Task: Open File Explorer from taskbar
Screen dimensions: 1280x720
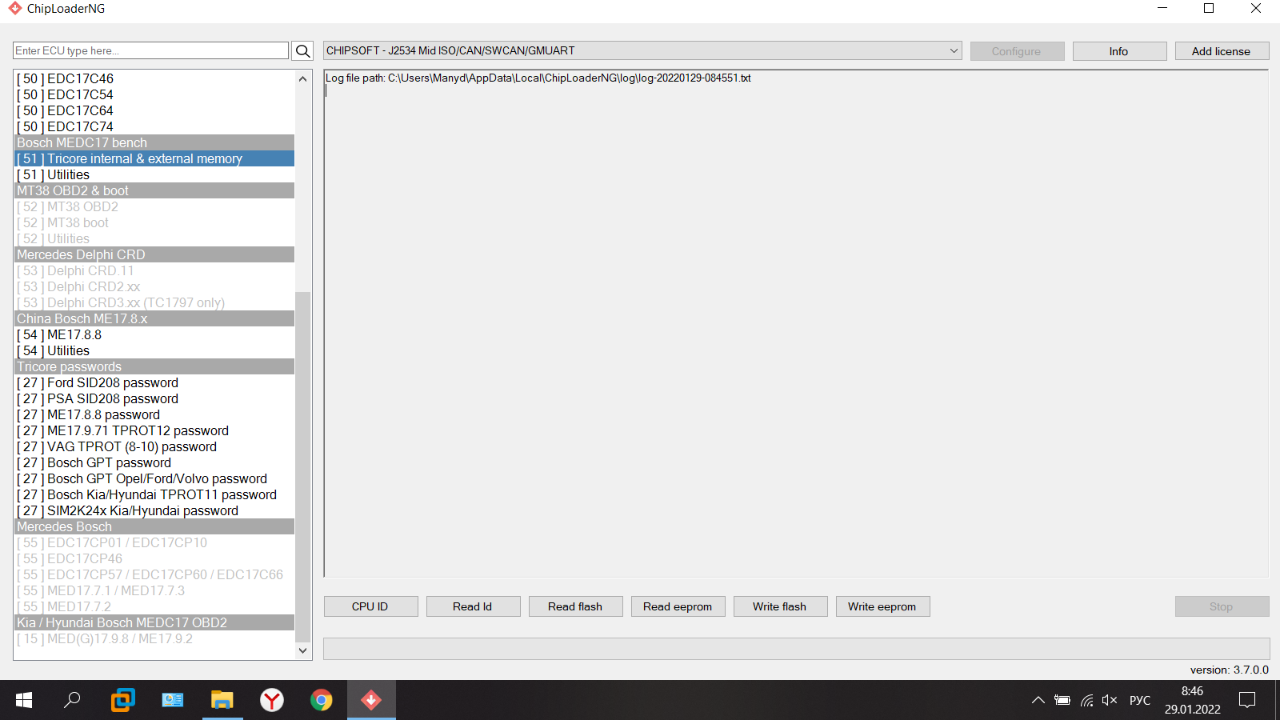Action: pos(221,700)
